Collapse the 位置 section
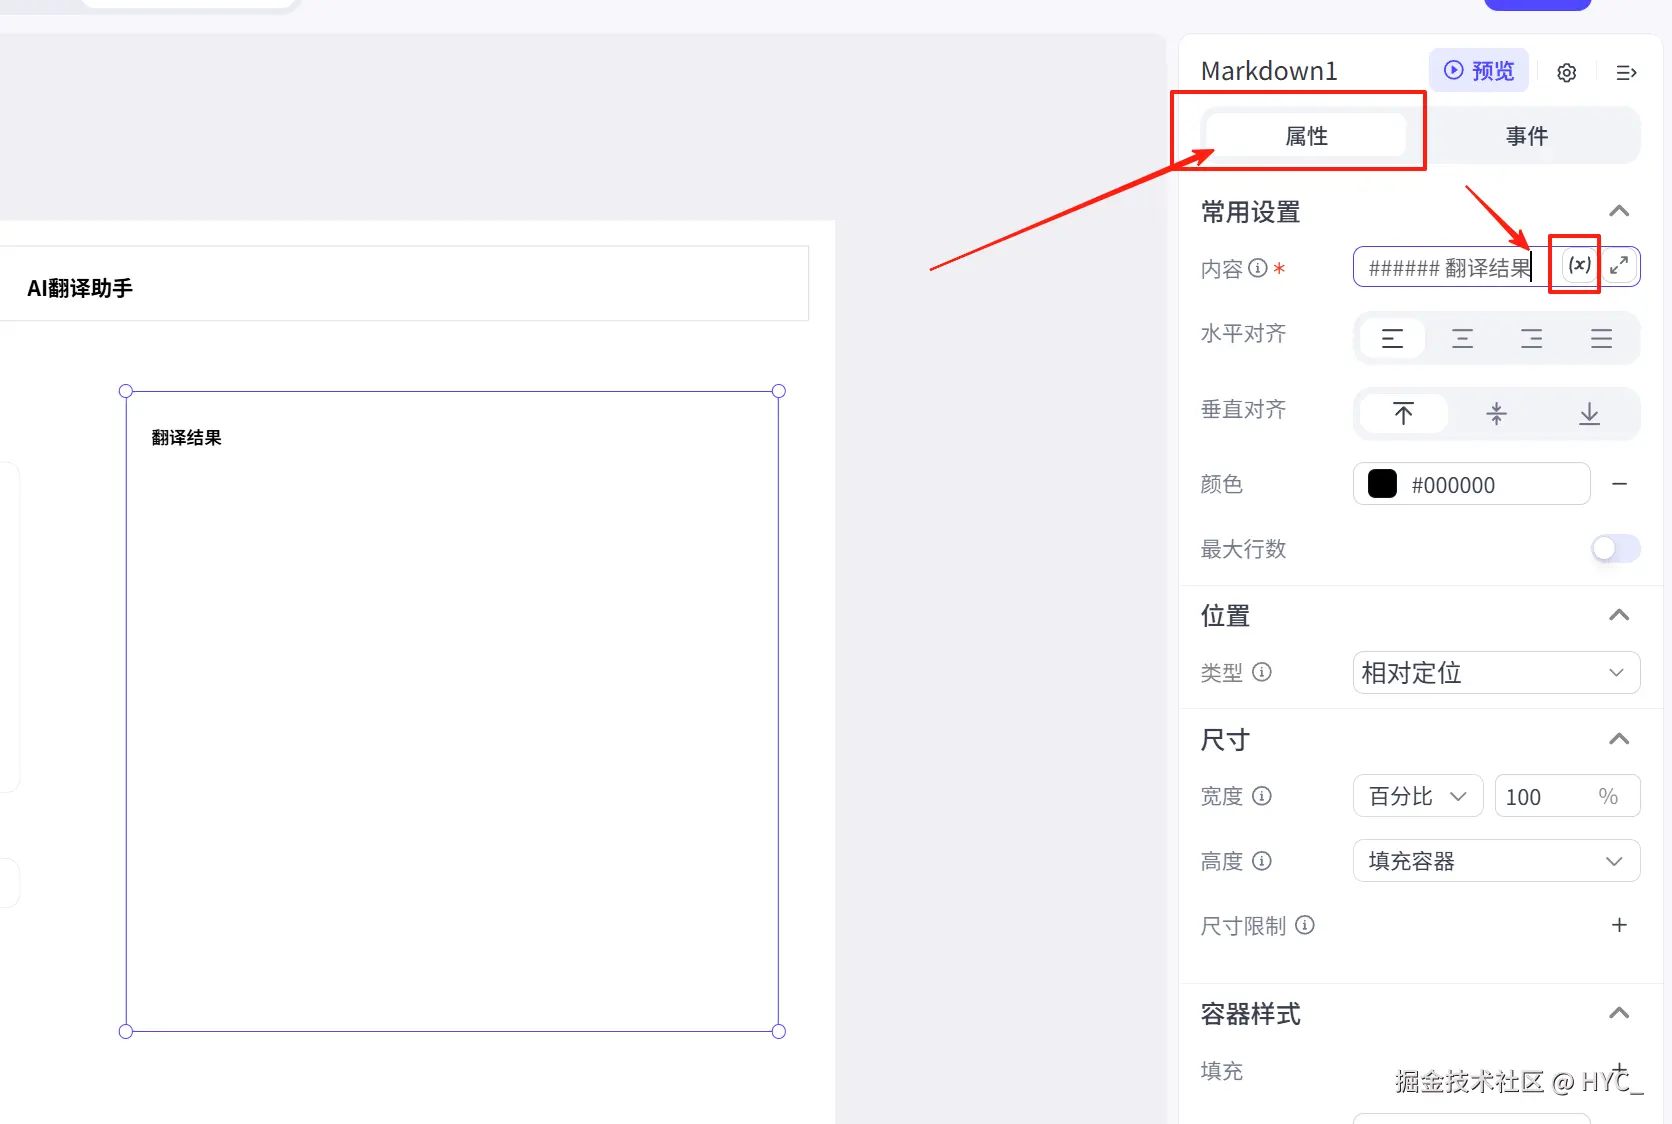Viewport: 1672px width, 1124px height. (x=1619, y=615)
